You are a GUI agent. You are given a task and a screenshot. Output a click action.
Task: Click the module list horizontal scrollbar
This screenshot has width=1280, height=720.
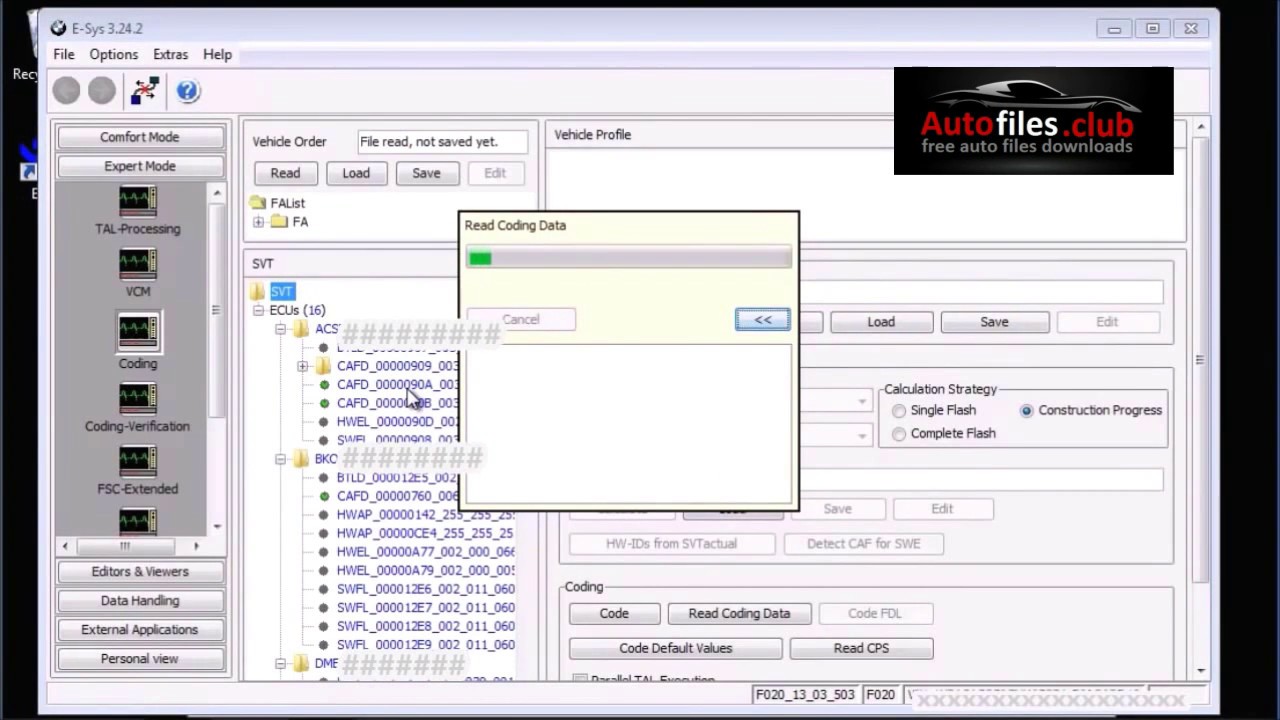pos(131,546)
